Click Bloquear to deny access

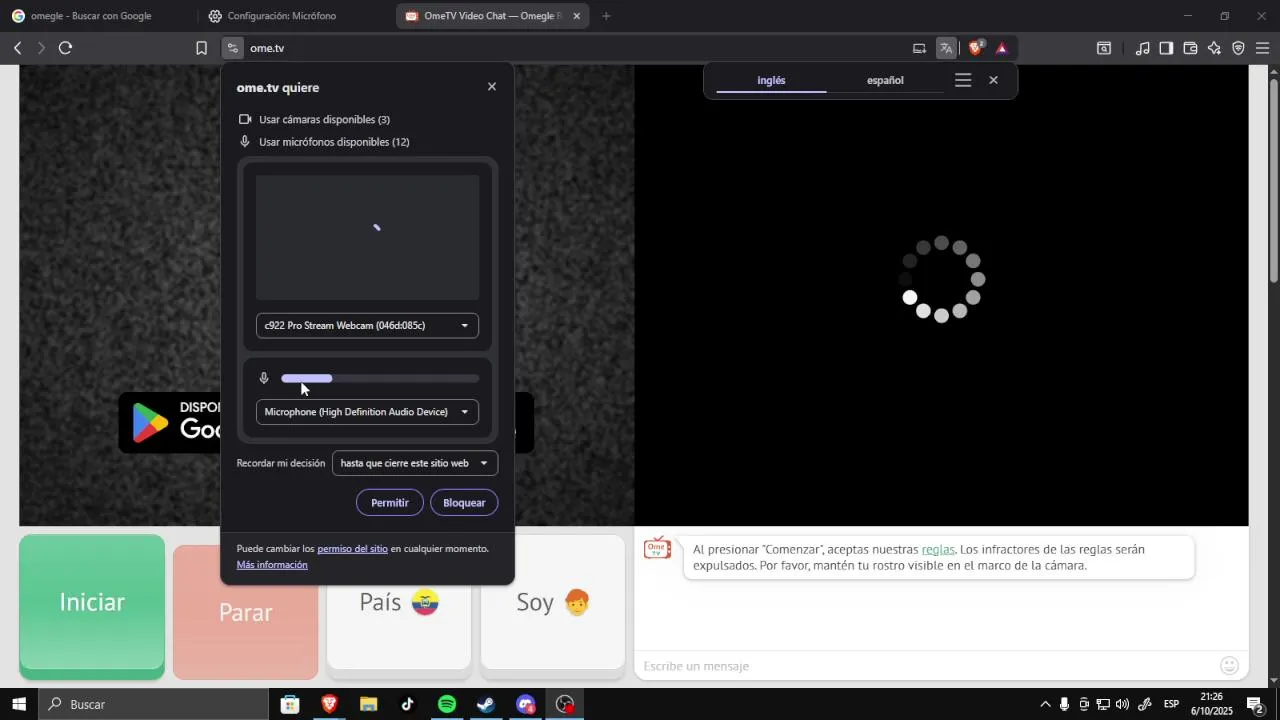[x=464, y=503]
